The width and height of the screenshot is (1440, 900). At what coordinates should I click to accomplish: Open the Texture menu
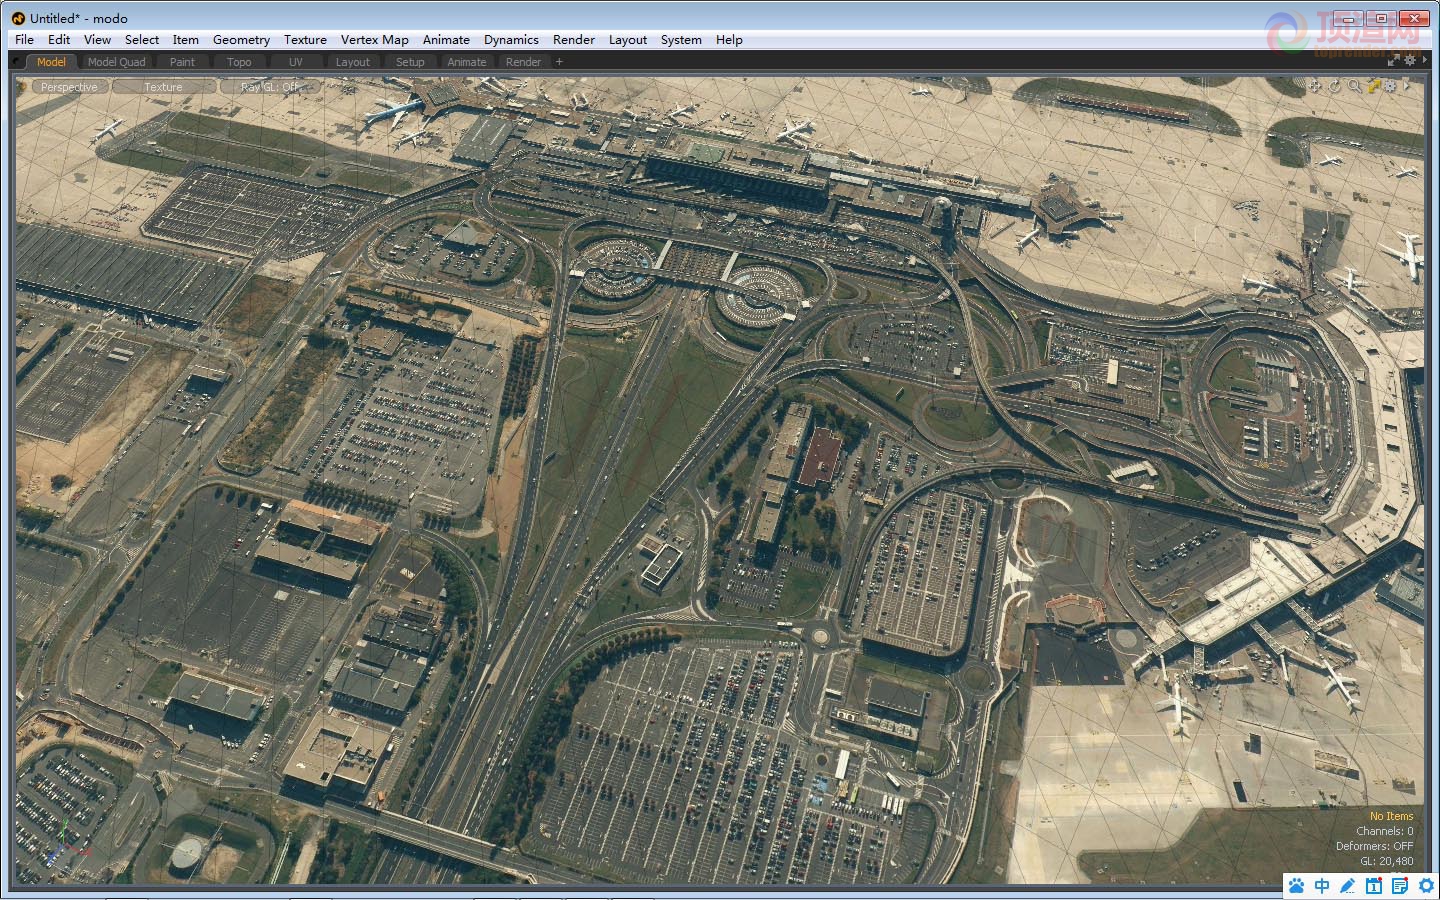(305, 40)
